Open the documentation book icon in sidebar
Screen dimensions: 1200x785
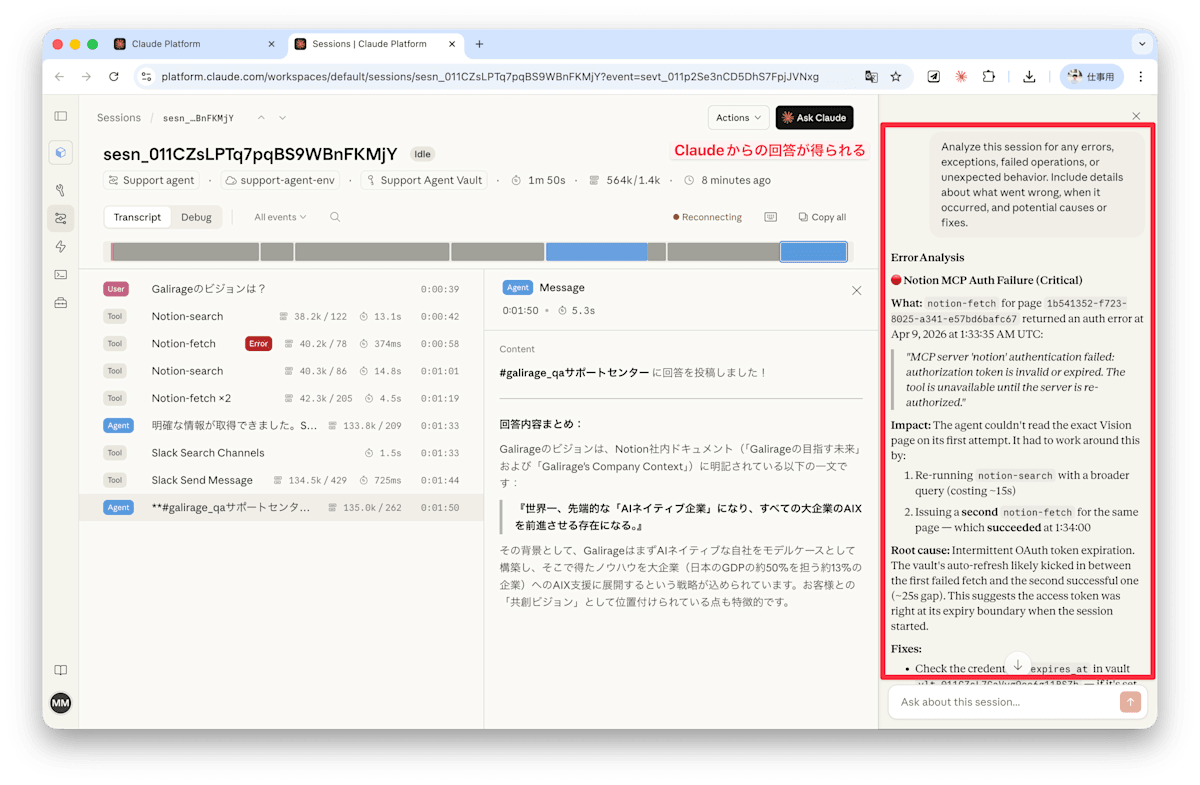click(61, 670)
